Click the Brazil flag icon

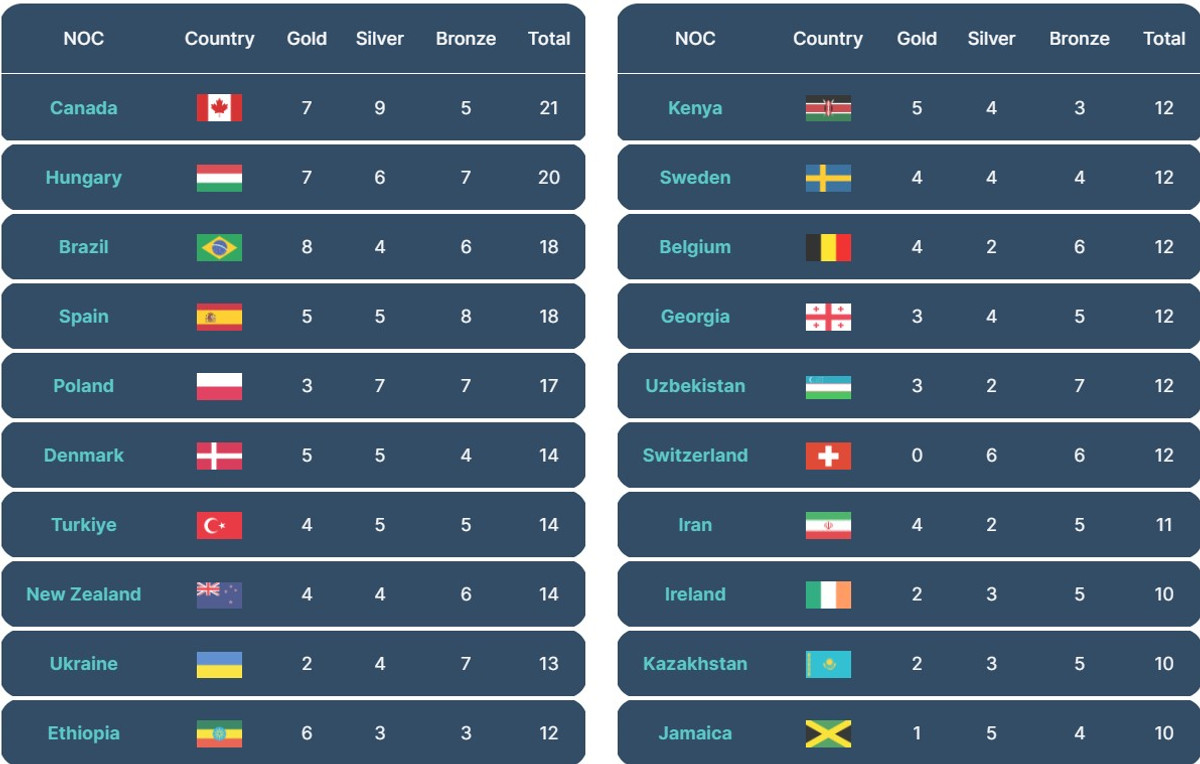point(219,247)
